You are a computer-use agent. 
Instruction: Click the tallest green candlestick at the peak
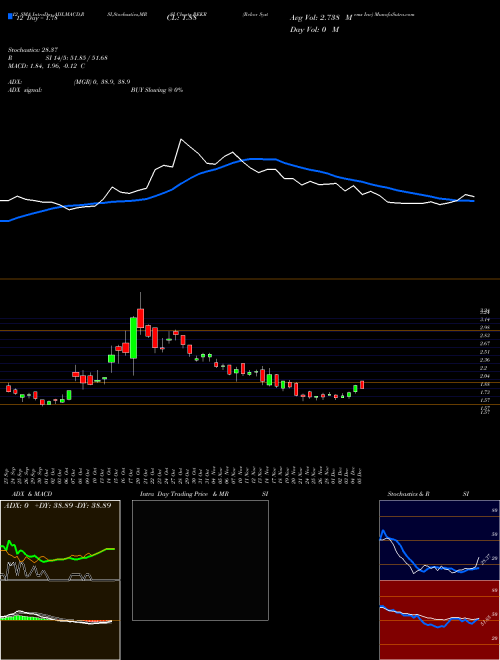133,338
